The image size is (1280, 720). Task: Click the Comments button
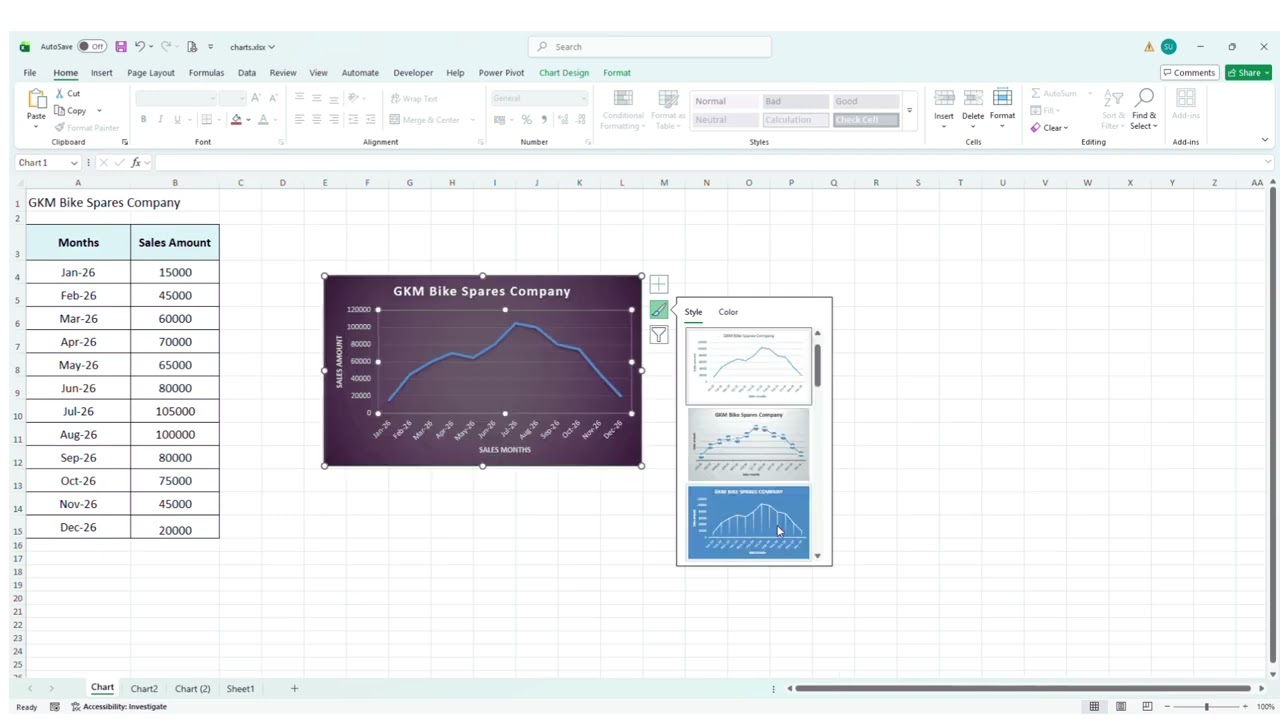[1188, 73]
